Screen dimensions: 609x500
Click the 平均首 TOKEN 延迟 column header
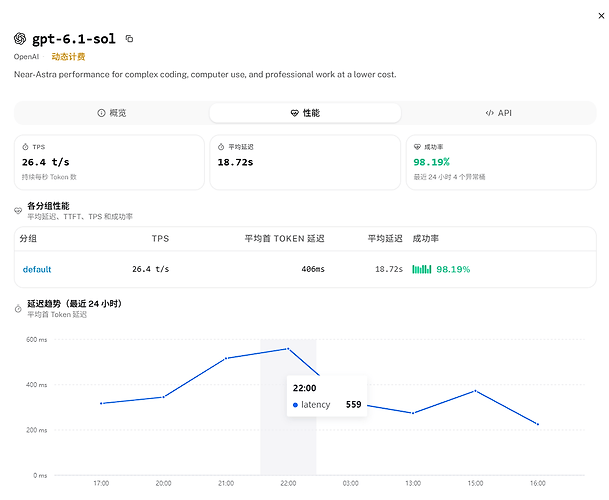(x=284, y=239)
